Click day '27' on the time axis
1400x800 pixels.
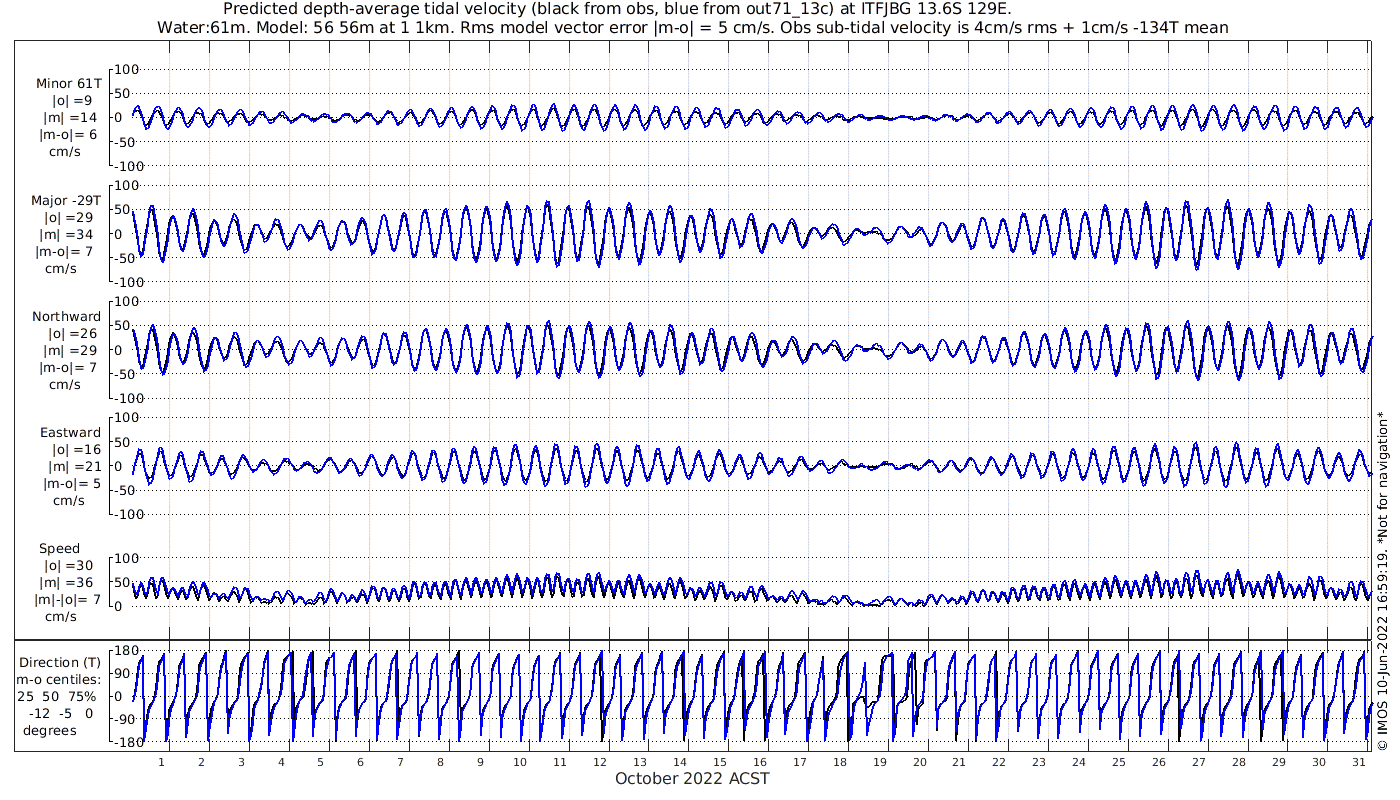click(x=1199, y=762)
